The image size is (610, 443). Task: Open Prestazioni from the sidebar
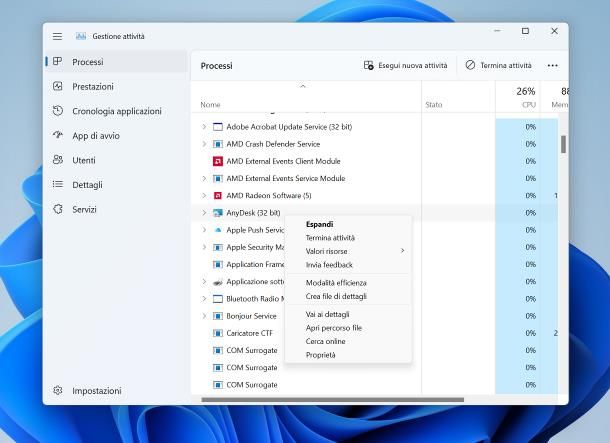[93, 86]
